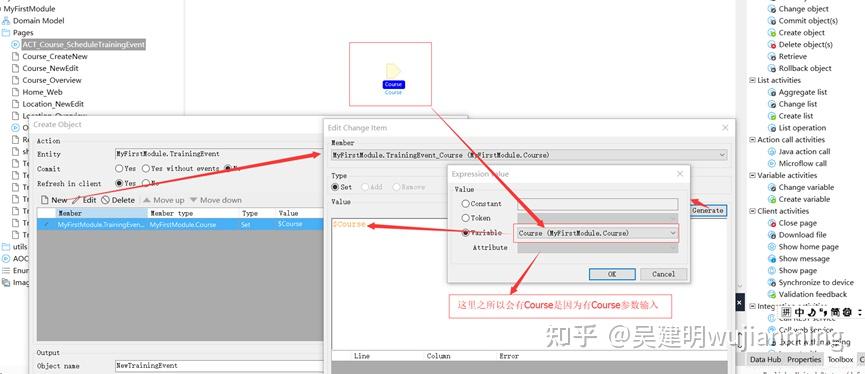Select Commit 'Yes' radio button
Screen dimensions: 865x374
119,169
